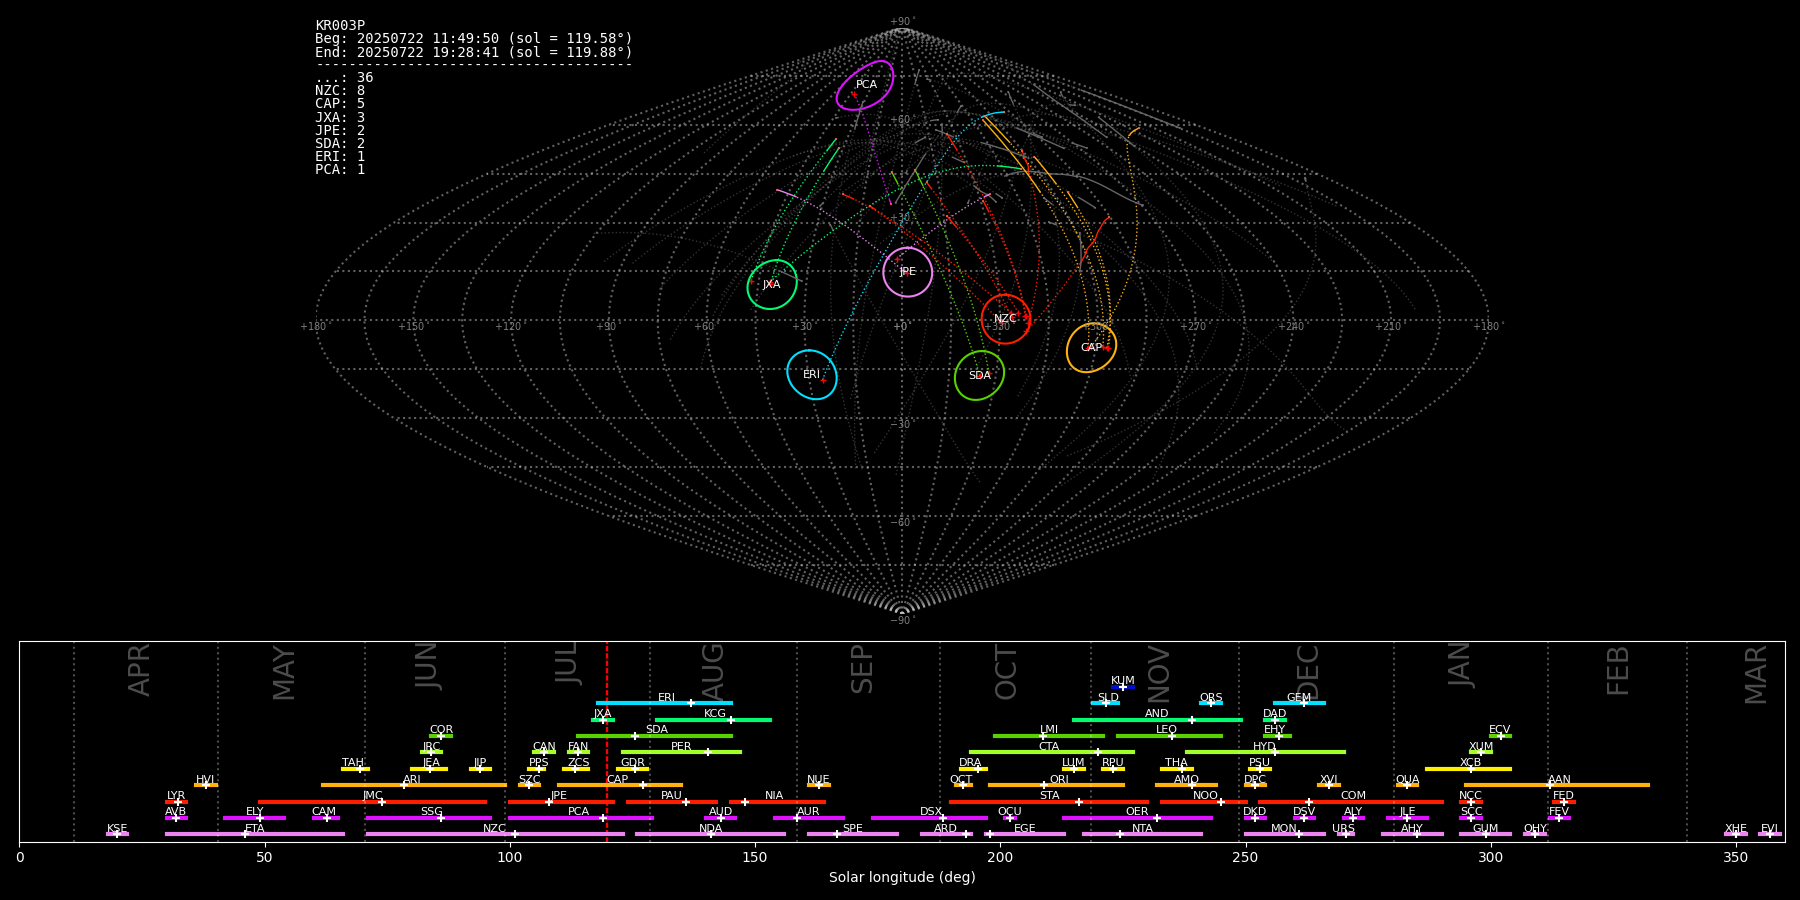Click the 'JXA: 3' legend entry
Viewport: 1800px width, 900px height.
click(340, 117)
